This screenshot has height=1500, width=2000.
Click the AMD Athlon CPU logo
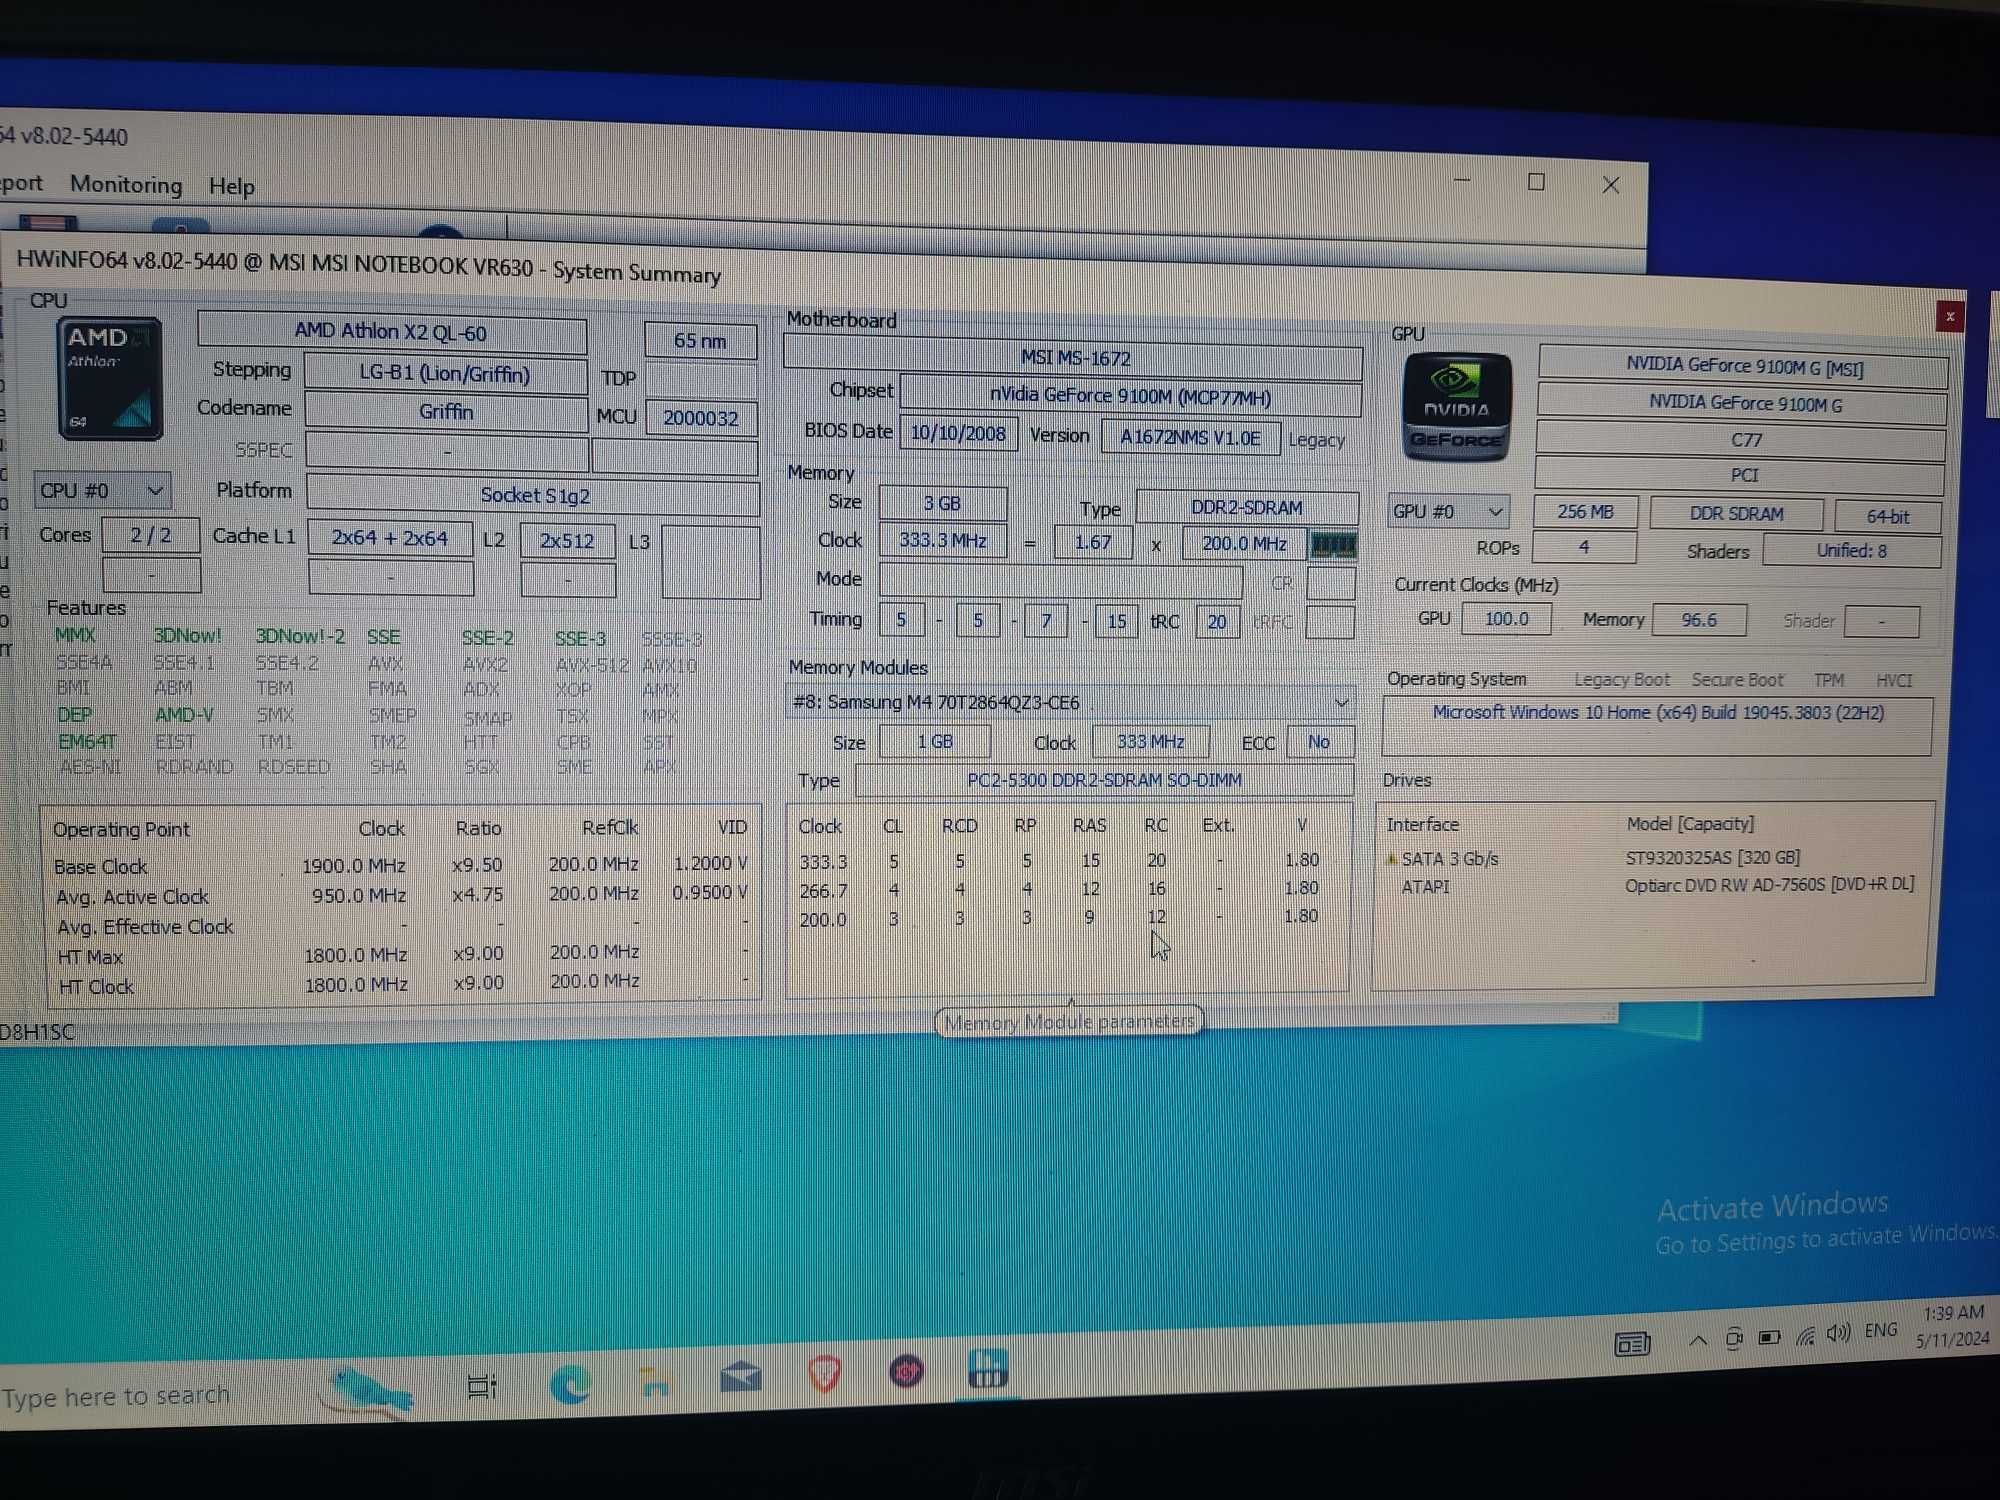109,379
